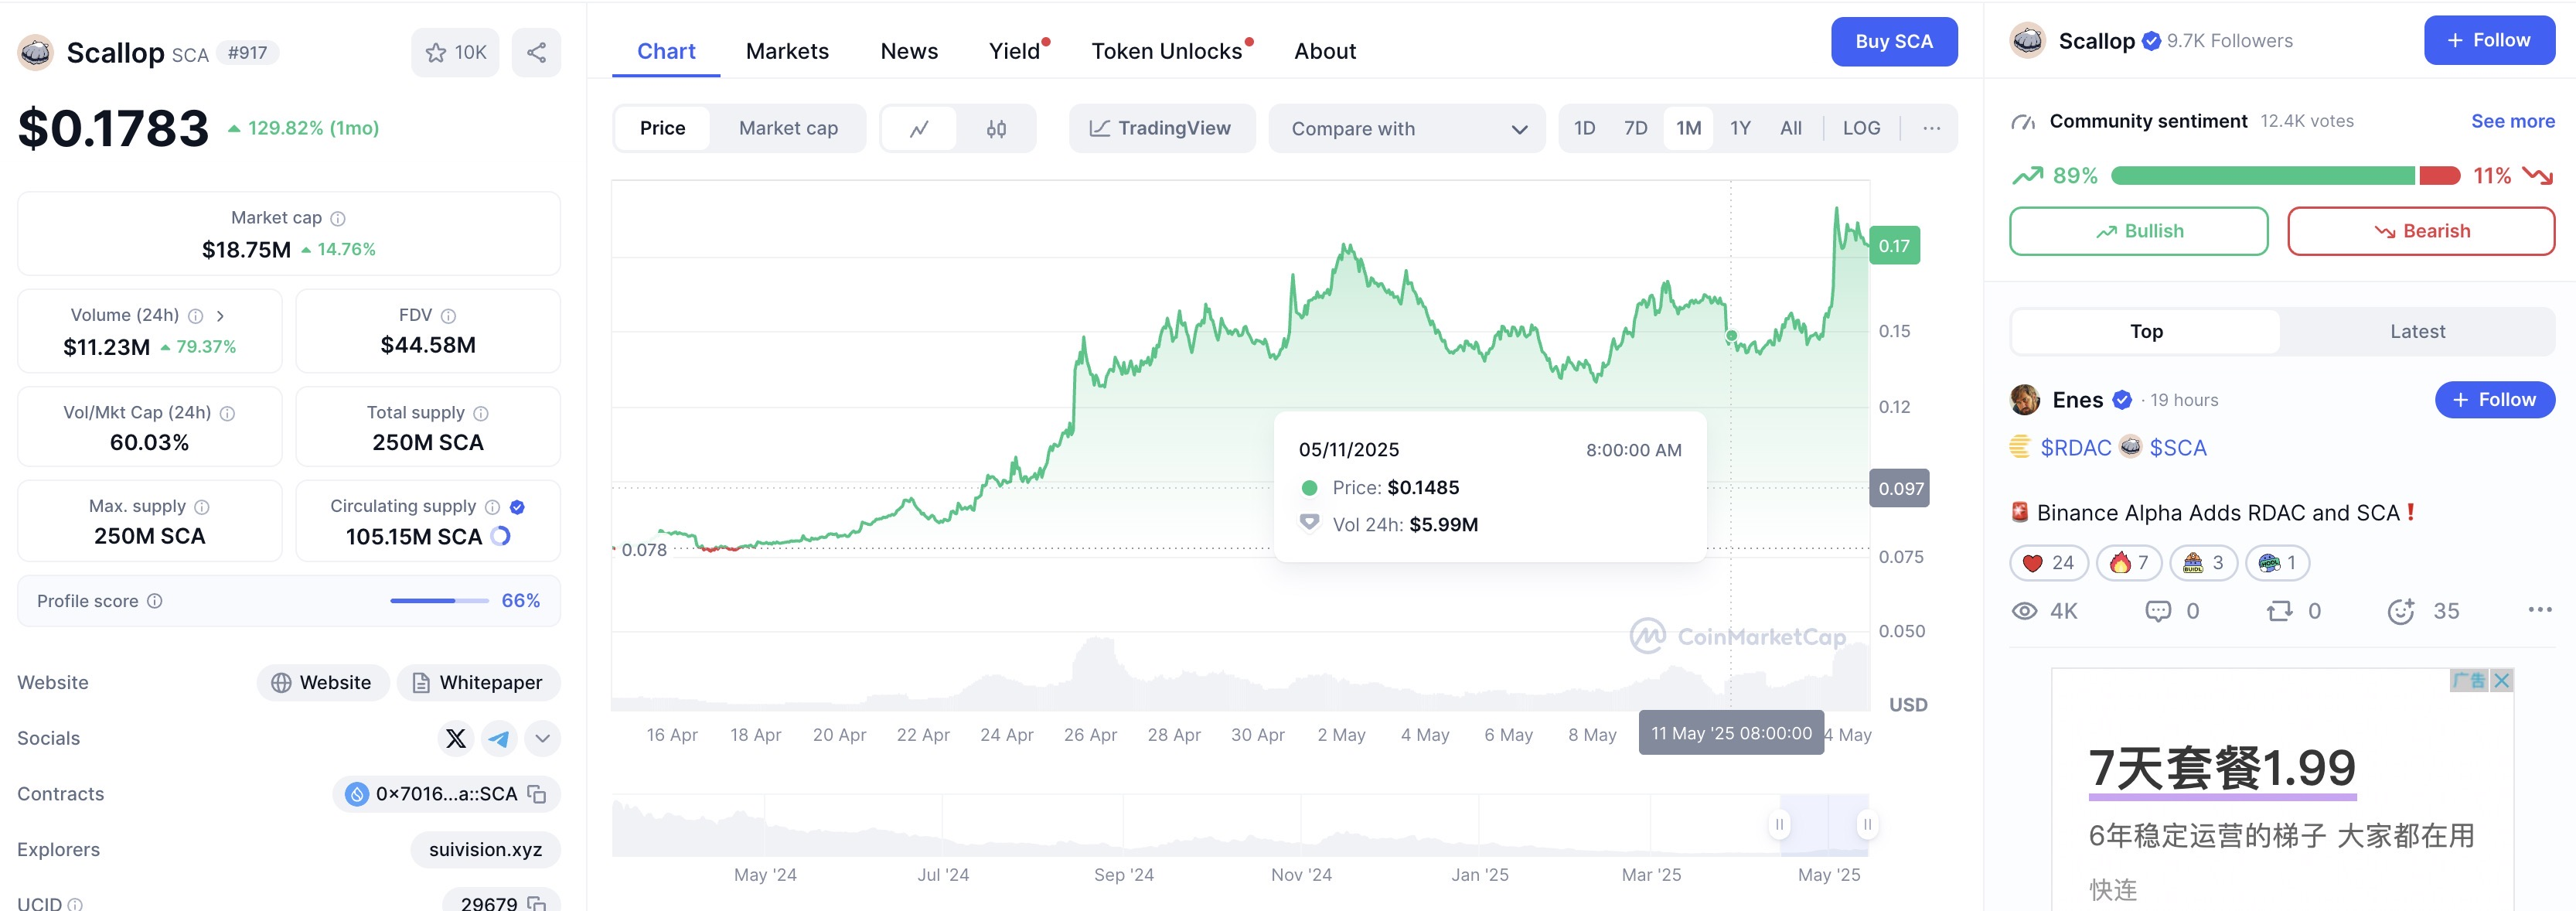
Task: Open the Telegram social icon
Action: (x=498, y=739)
